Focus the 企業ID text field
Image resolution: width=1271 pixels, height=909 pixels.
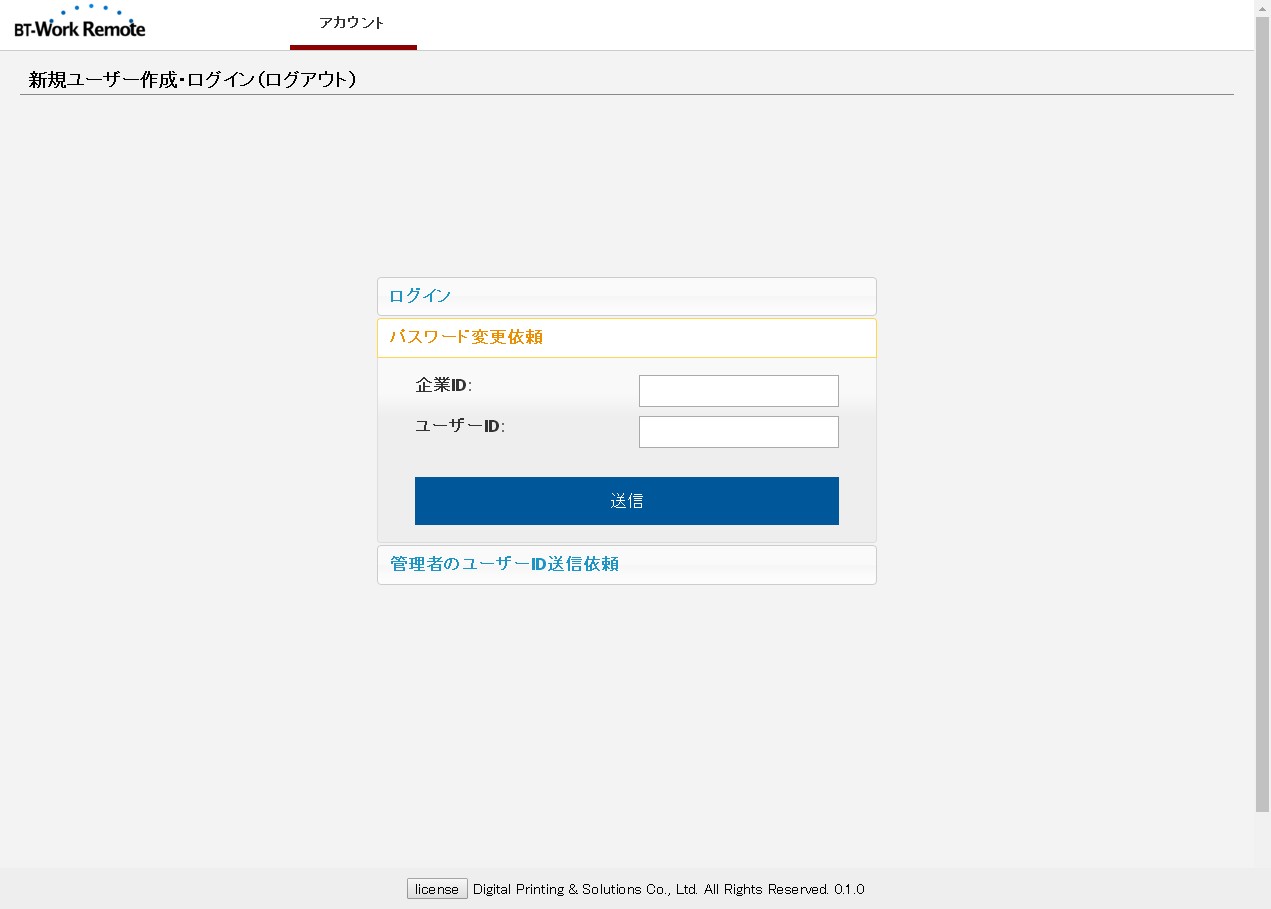pyautogui.click(x=738, y=391)
